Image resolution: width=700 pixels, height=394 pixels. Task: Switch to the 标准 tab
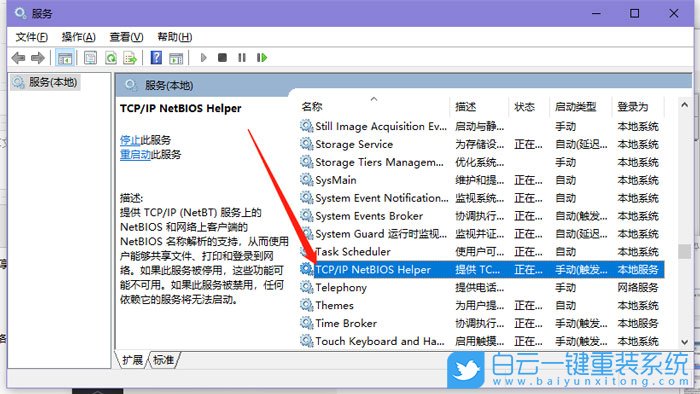pos(163,360)
